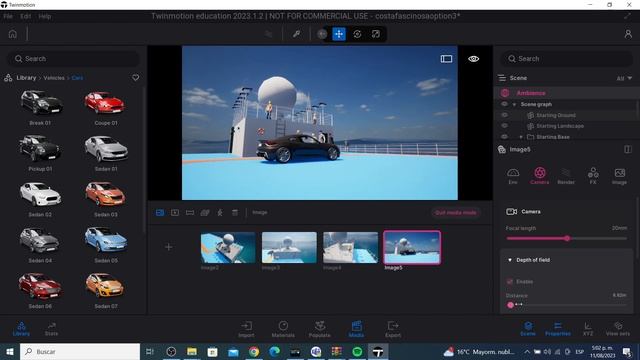The image size is (640, 360).
Task: Enable depth of field checkbox
Action: [509, 281]
